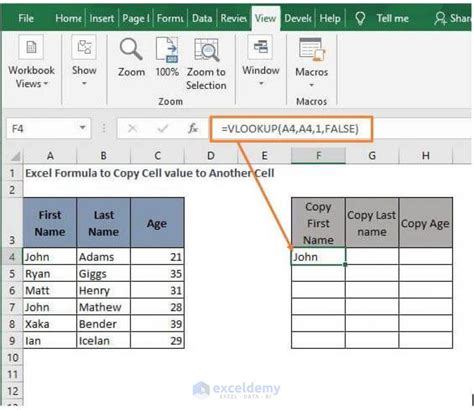The height and width of the screenshot is (410, 474).
Task: Click the Tell me lightbulb icon
Action: pyautogui.click(x=360, y=18)
